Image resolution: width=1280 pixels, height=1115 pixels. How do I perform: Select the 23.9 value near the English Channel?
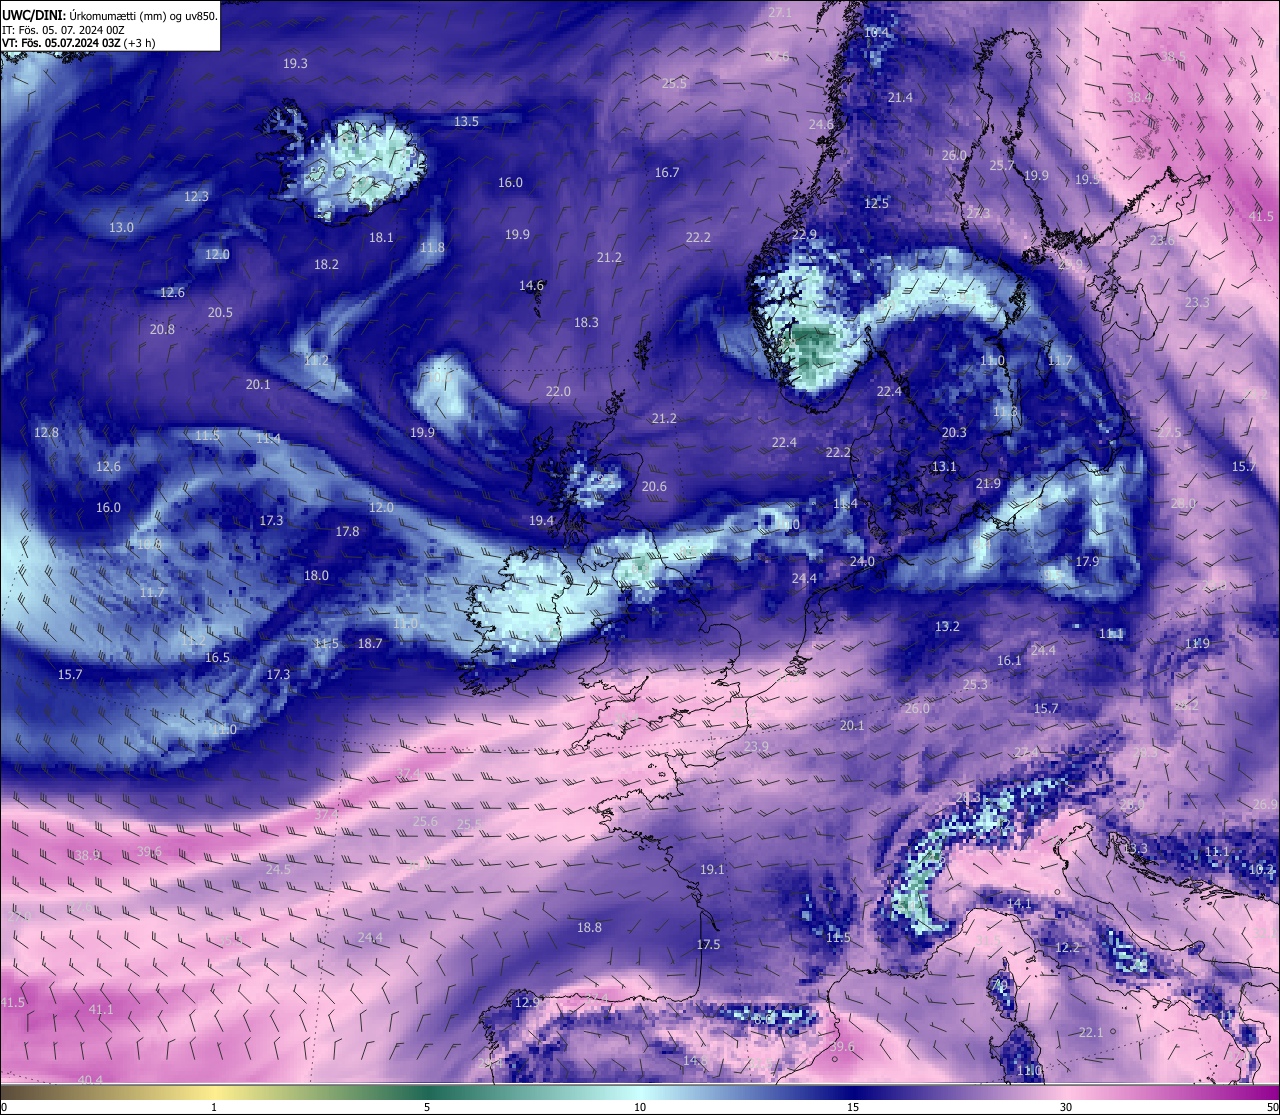[x=757, y=746]
